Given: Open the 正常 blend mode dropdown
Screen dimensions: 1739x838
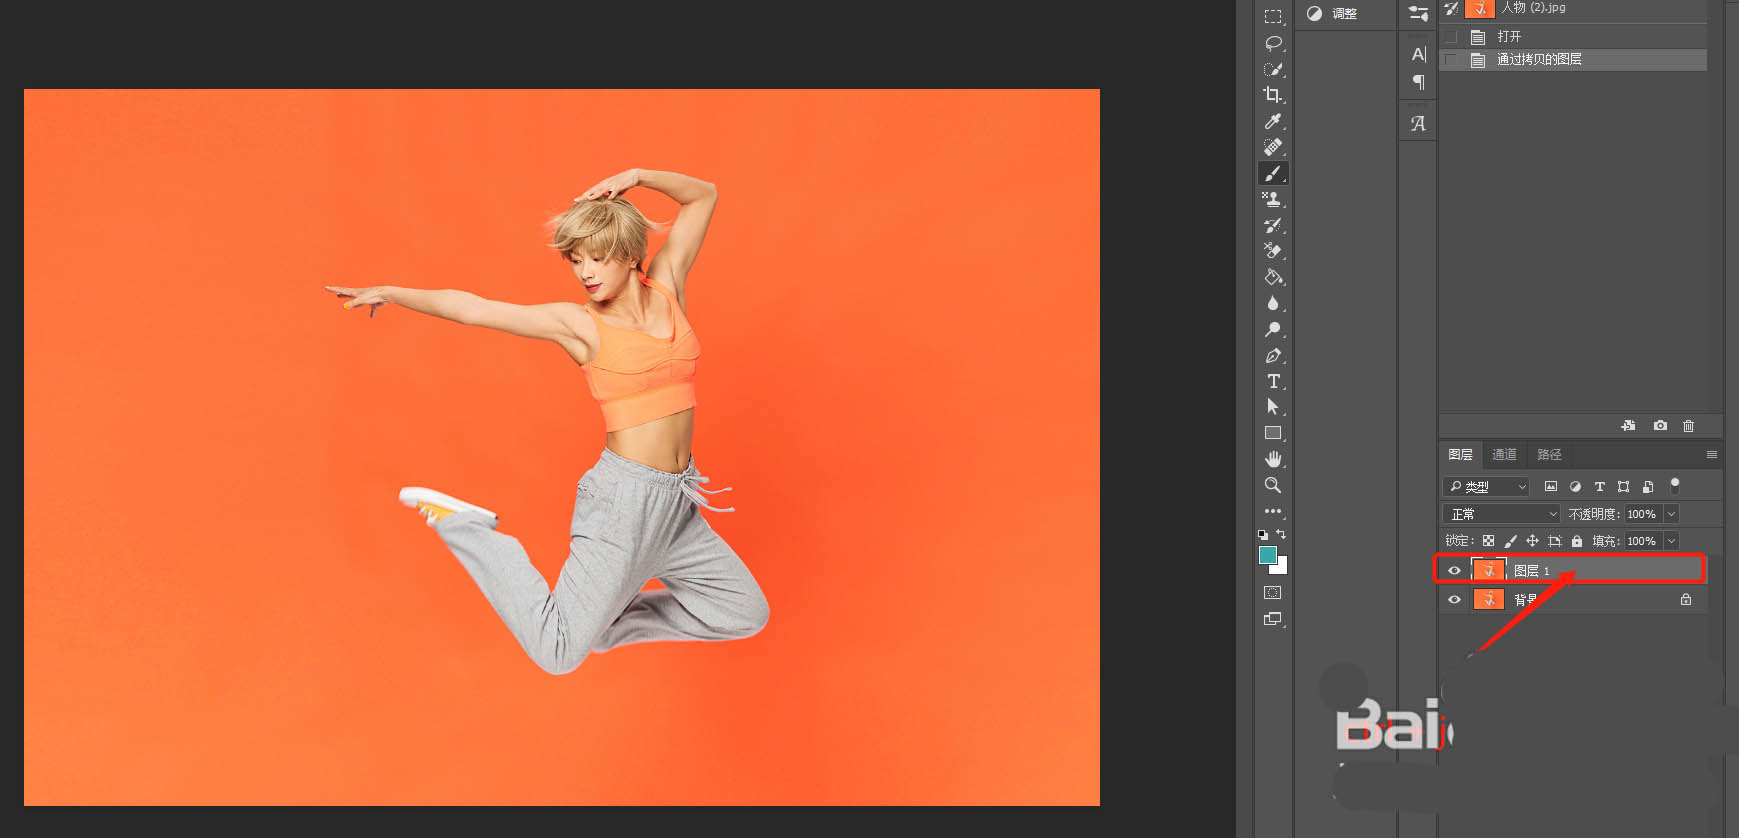Looking at the screenshot, I should 1501,514.
